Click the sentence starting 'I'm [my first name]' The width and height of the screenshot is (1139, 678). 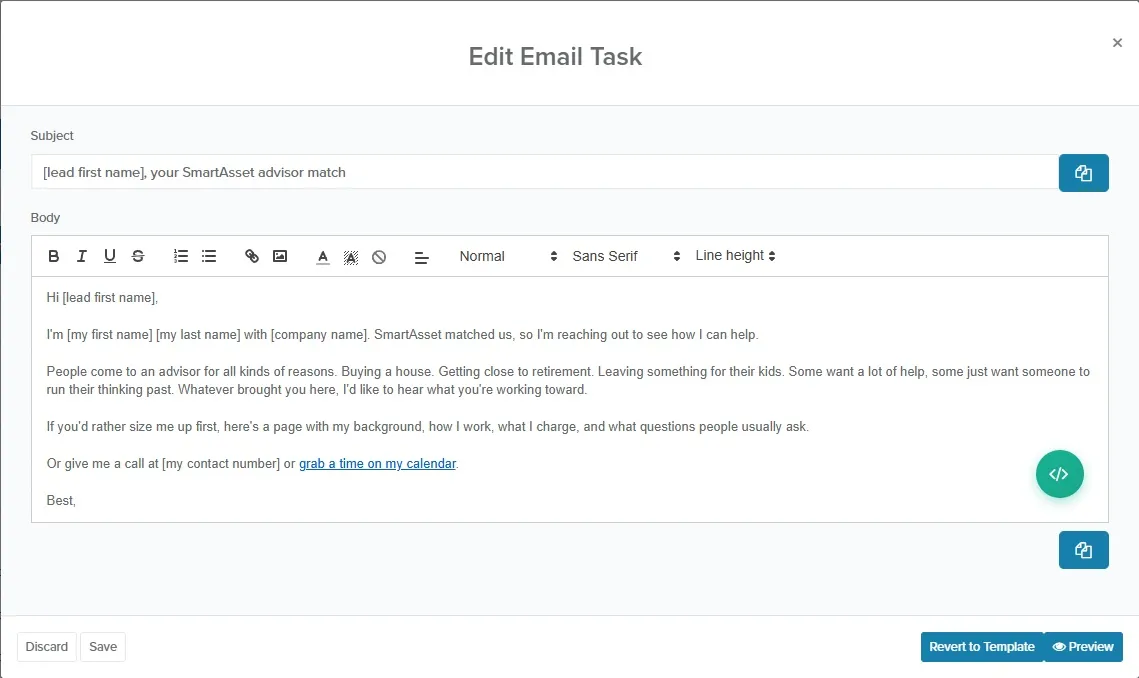pyautogui.click(x=402, y=335)
